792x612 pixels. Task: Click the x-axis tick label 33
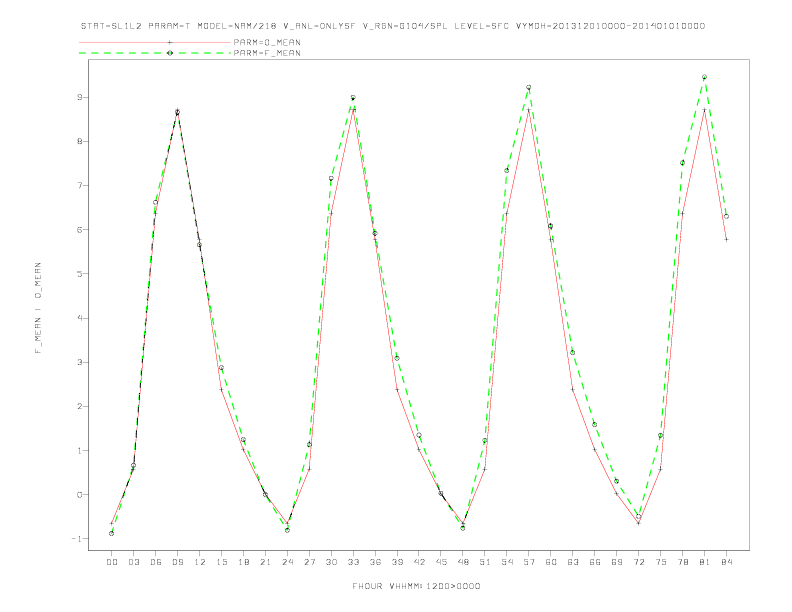(353, 562)
